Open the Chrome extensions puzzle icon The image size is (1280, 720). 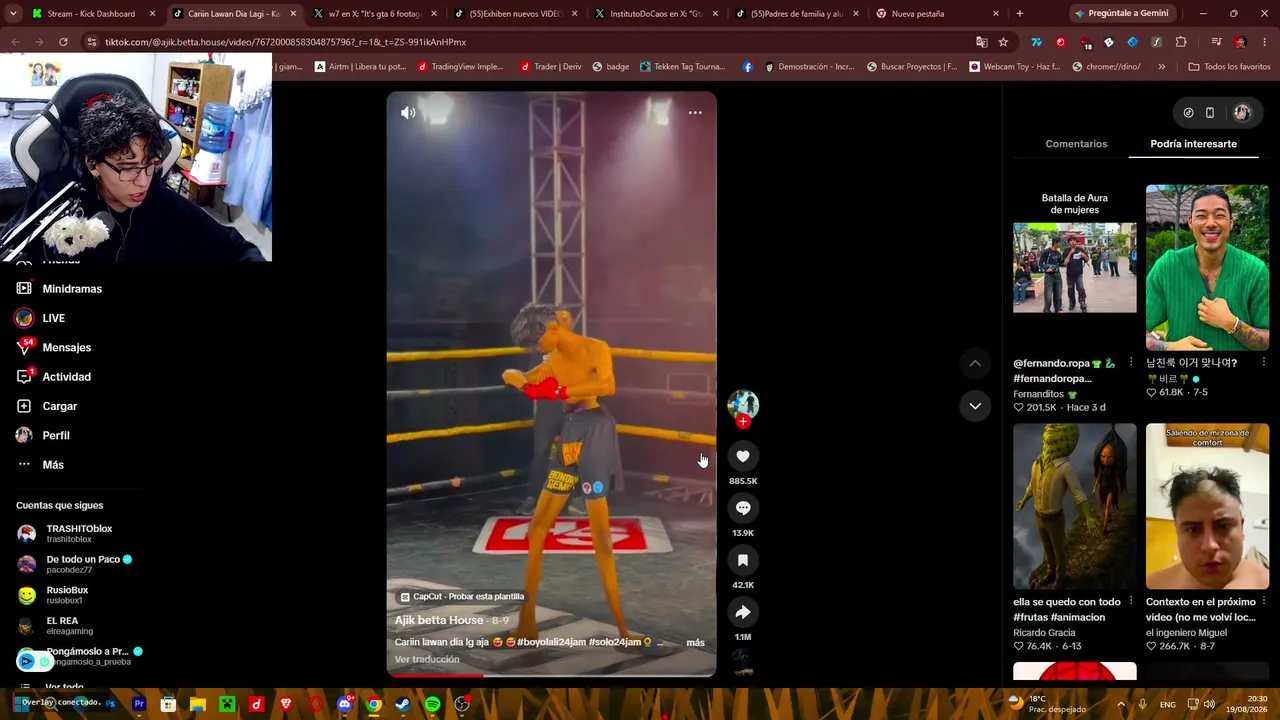point(1181,42)
